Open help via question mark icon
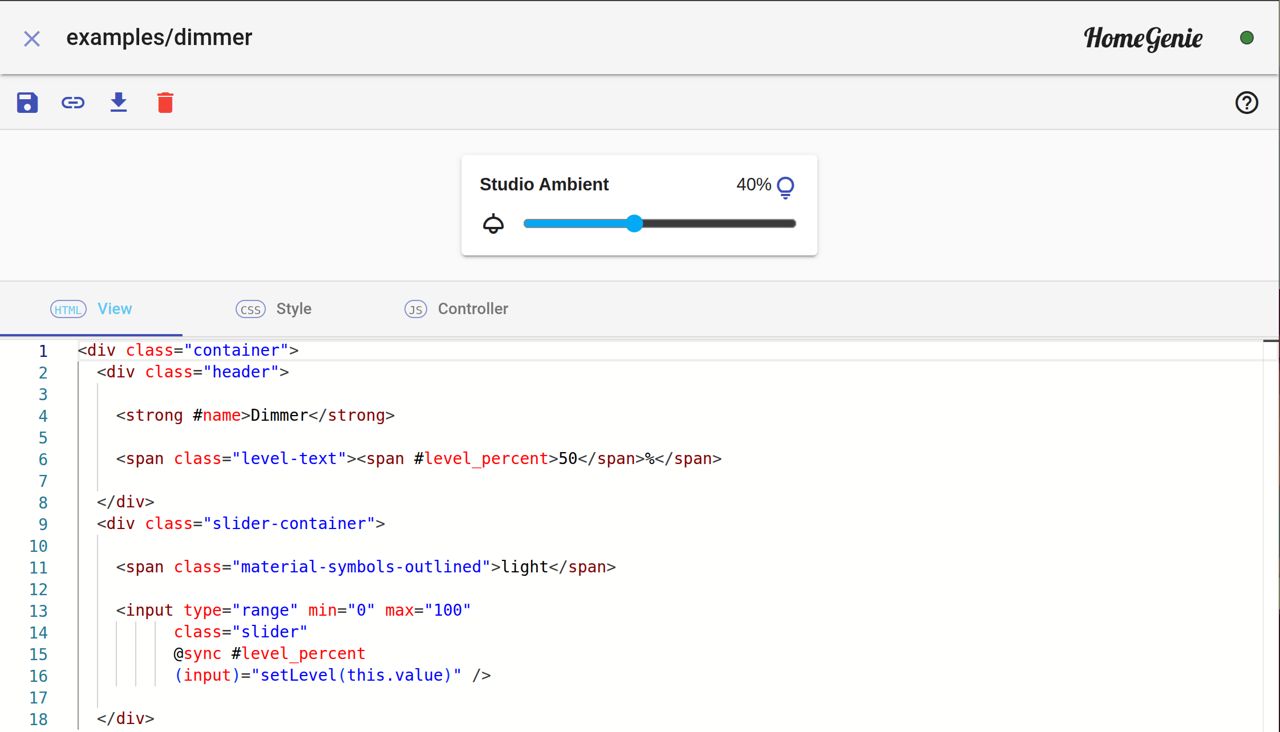This screenshot has width=1280, height=732. click(1246, 102)
